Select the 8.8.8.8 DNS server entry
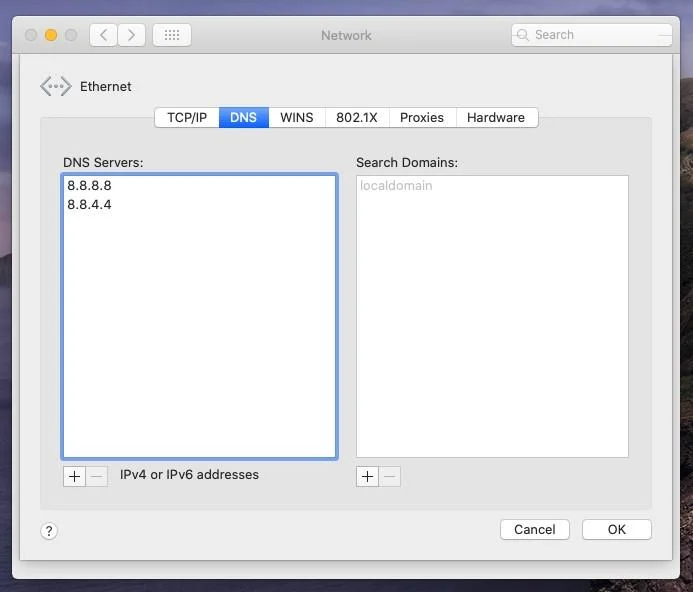This screenshot has width=693, height=592. (x=90, y=186)
